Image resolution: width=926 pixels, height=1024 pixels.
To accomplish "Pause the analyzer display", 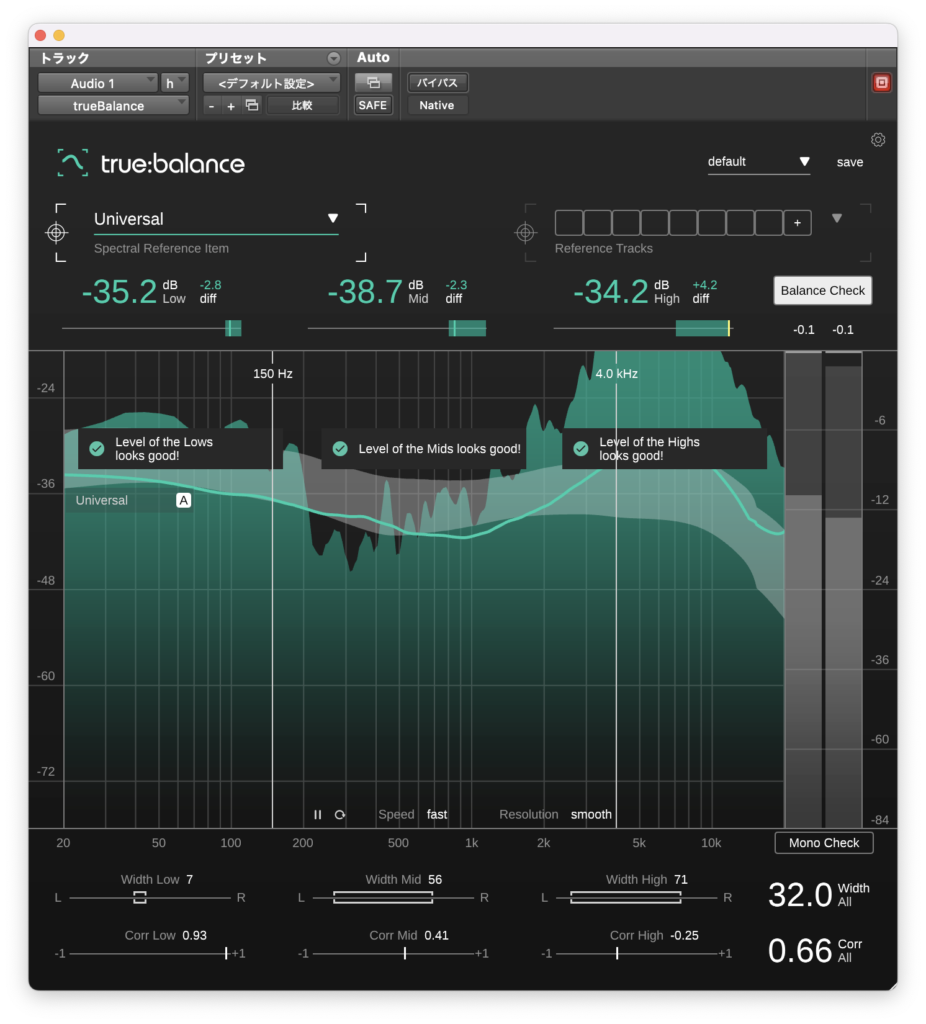I will click(x=317, y=814).
